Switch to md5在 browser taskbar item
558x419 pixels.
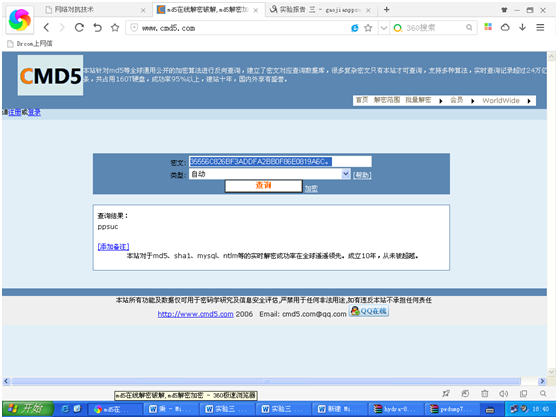pos(115,409)
